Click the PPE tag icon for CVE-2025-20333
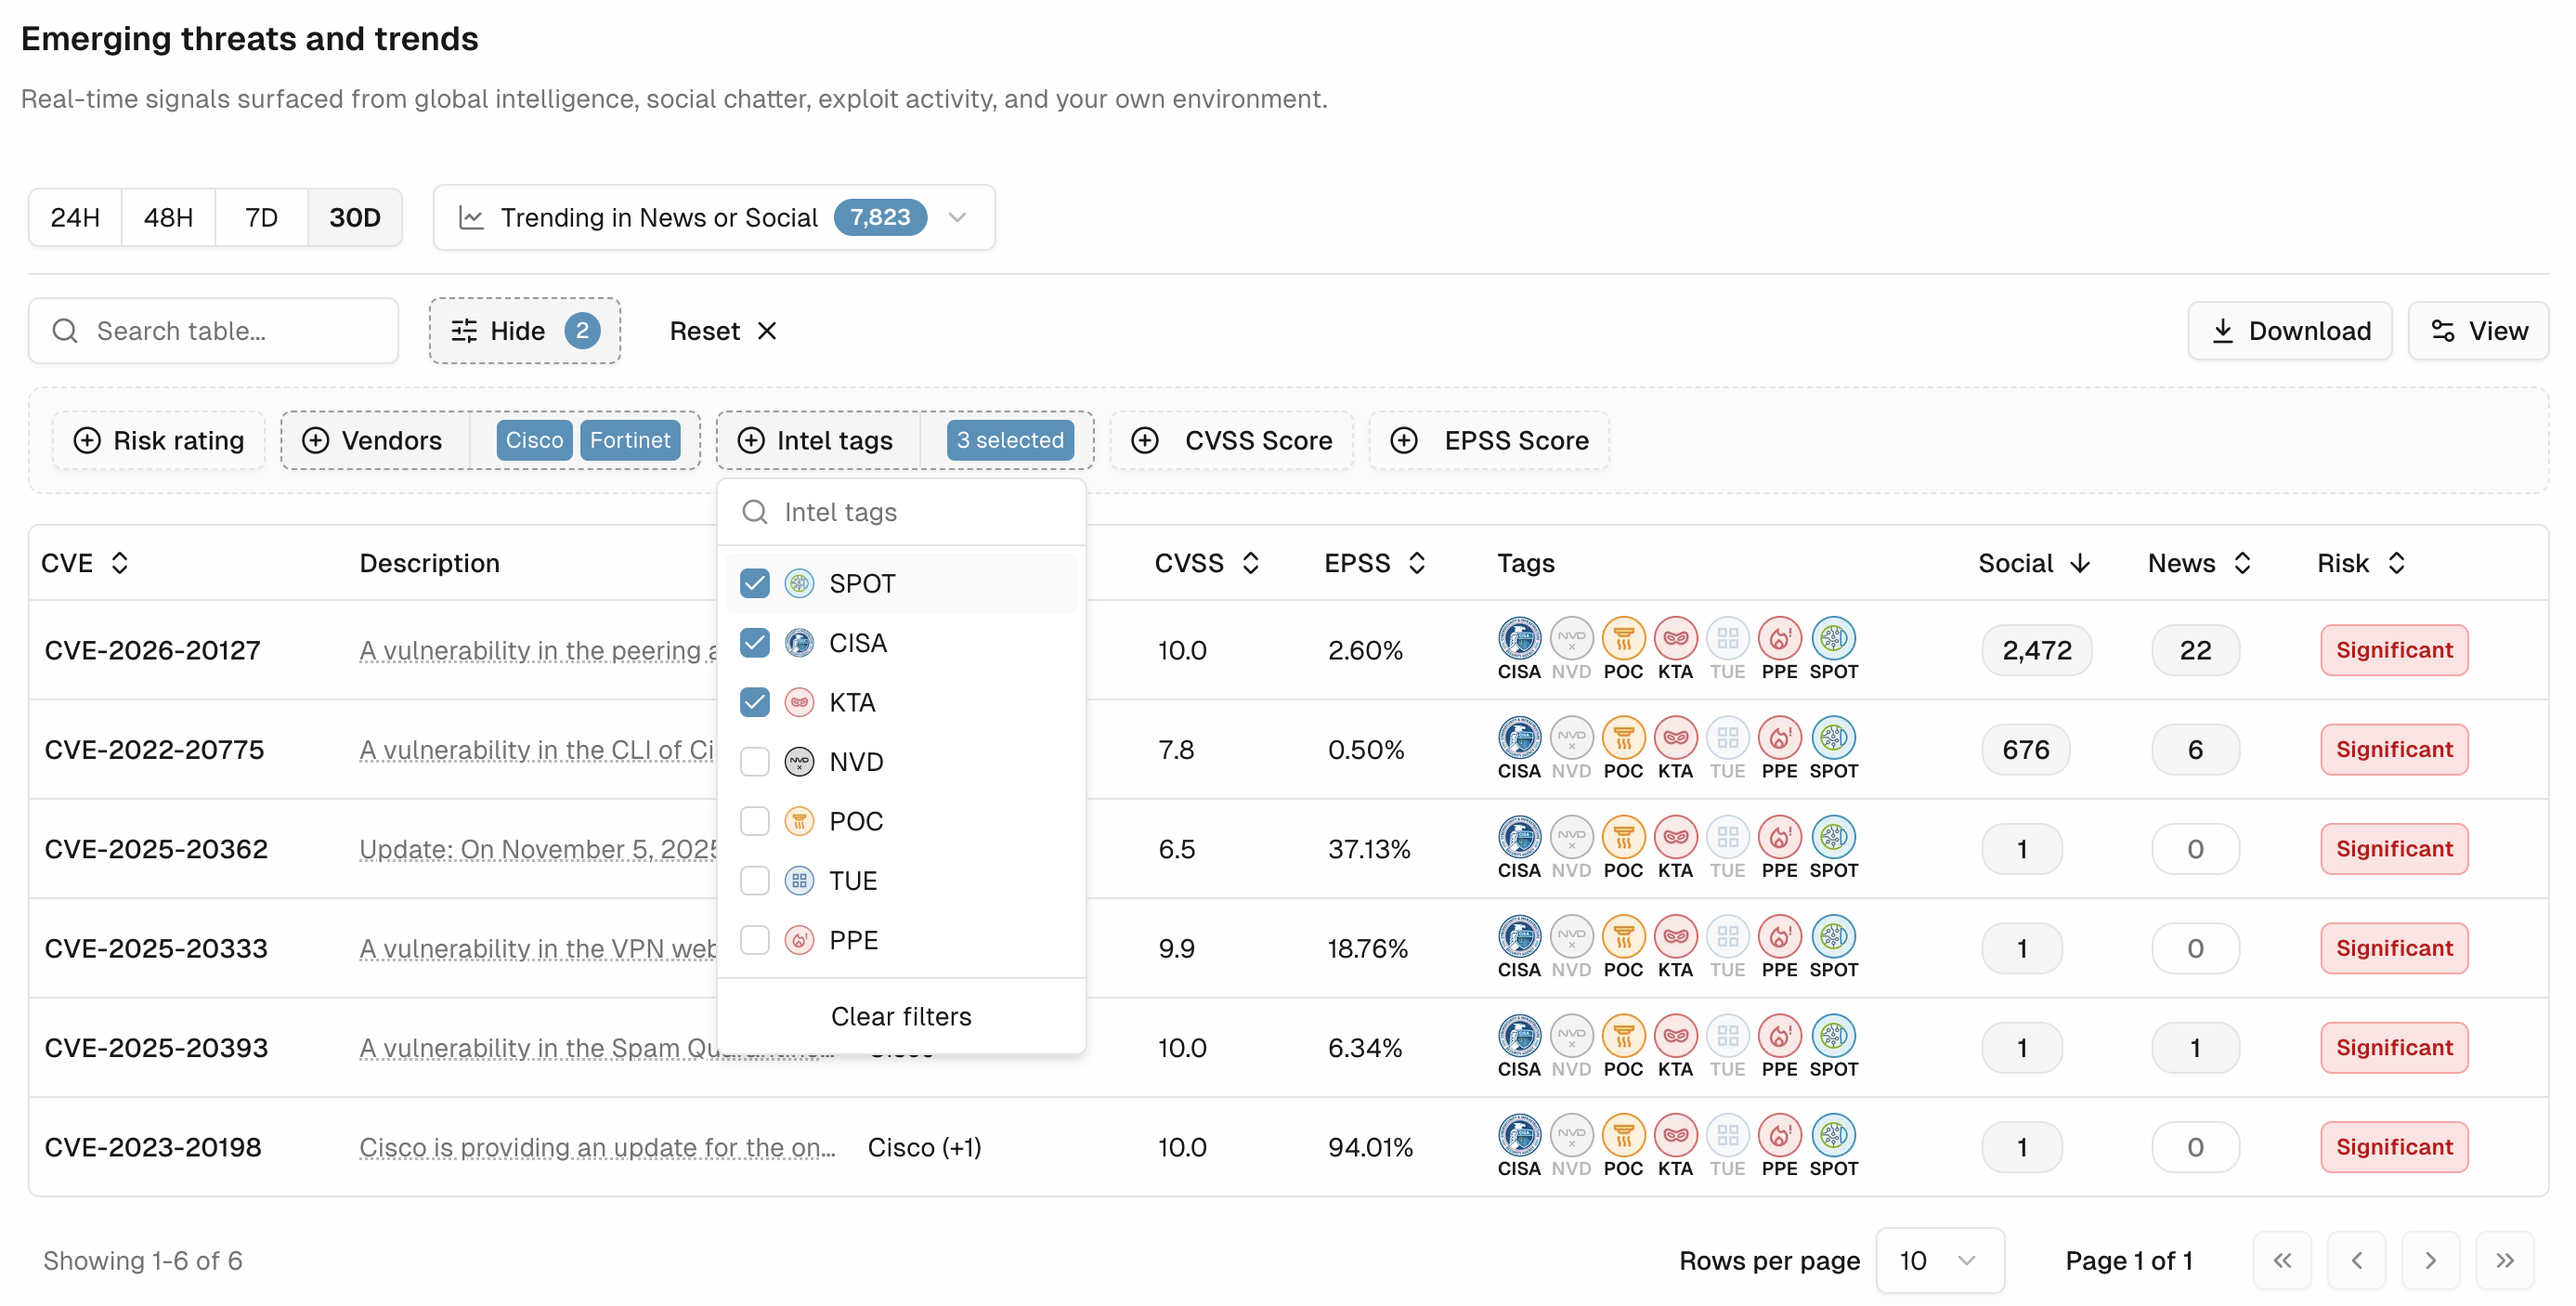Image resolution: width=2576 pixels, height=1306 pixels. coord(1779,937)
